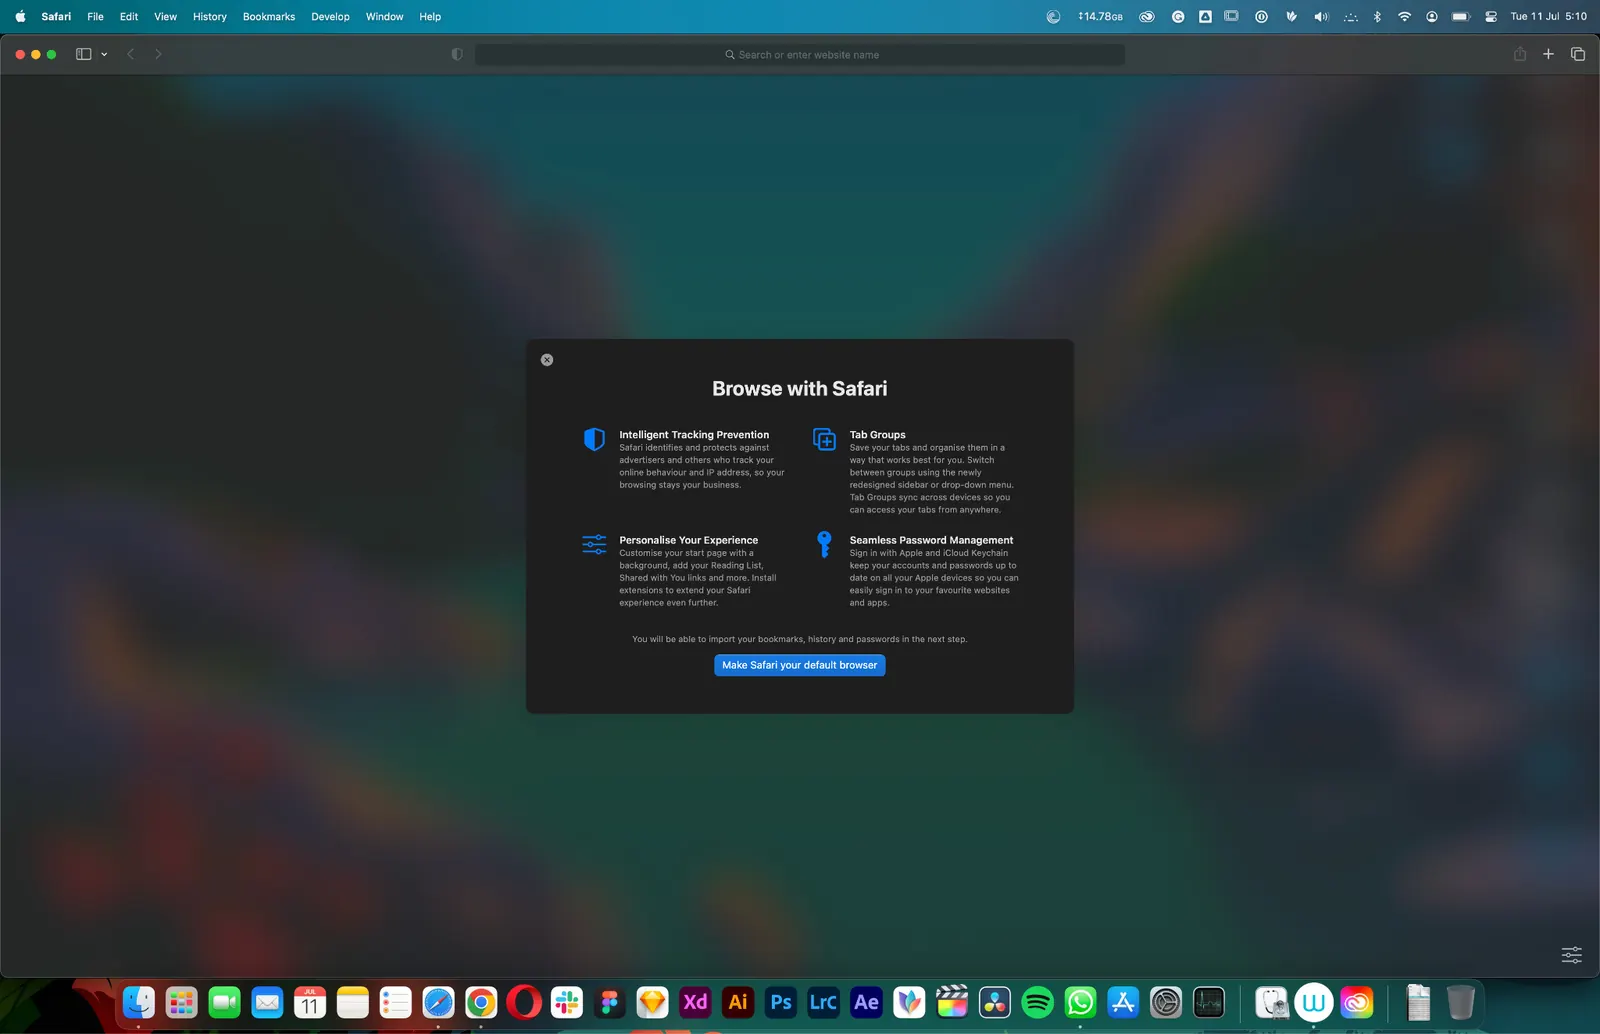Open WhatsApp from the dock

tap(1080, 1002)
